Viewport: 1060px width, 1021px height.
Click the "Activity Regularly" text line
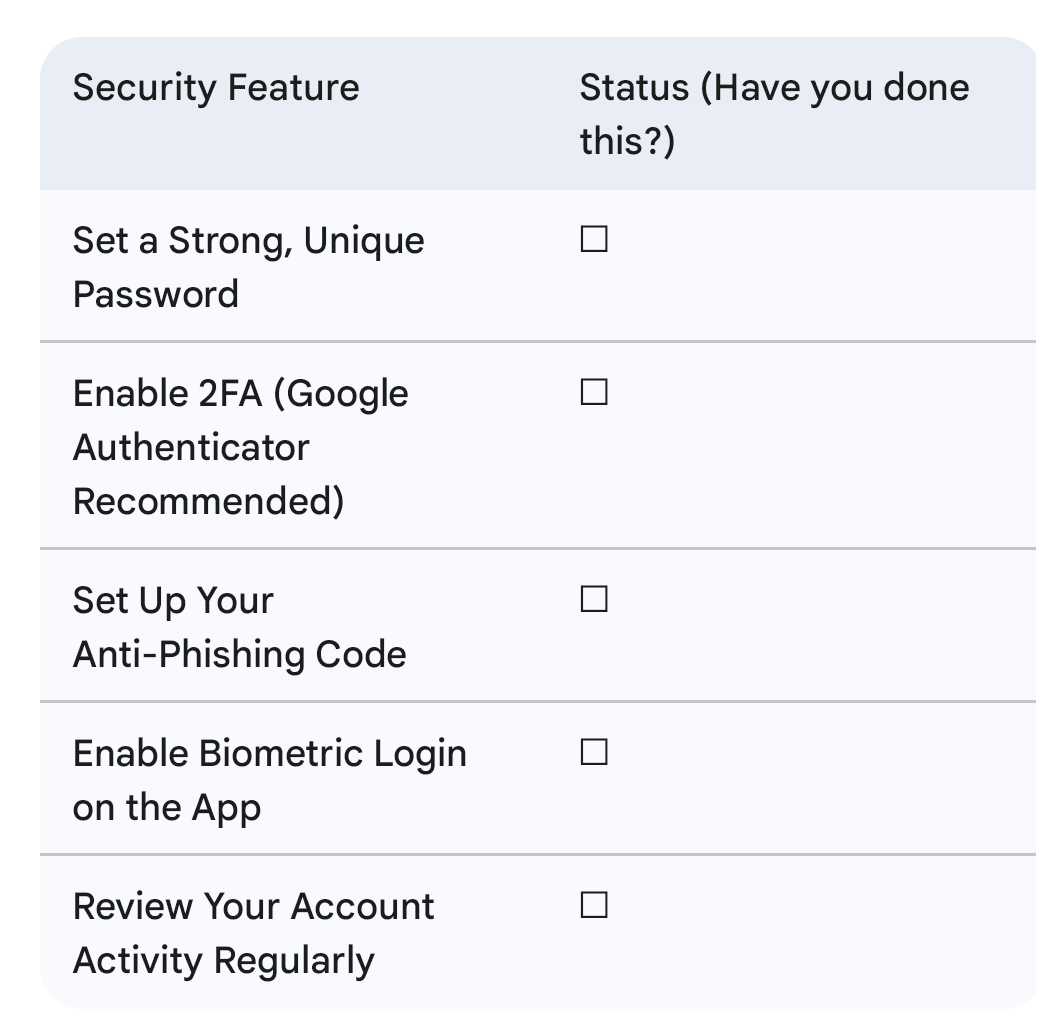224,960
